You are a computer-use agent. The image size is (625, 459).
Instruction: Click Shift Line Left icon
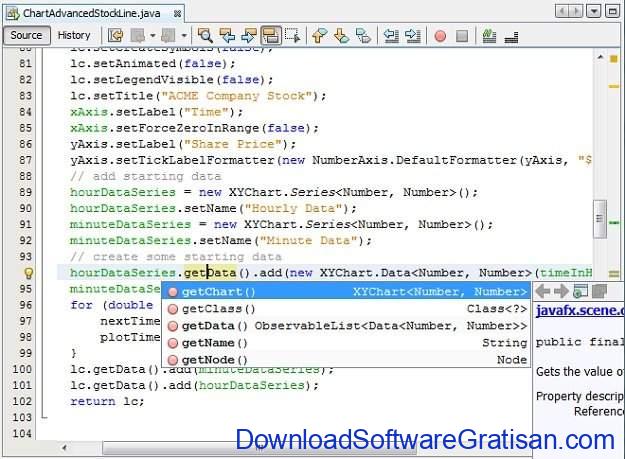(391, 36)
